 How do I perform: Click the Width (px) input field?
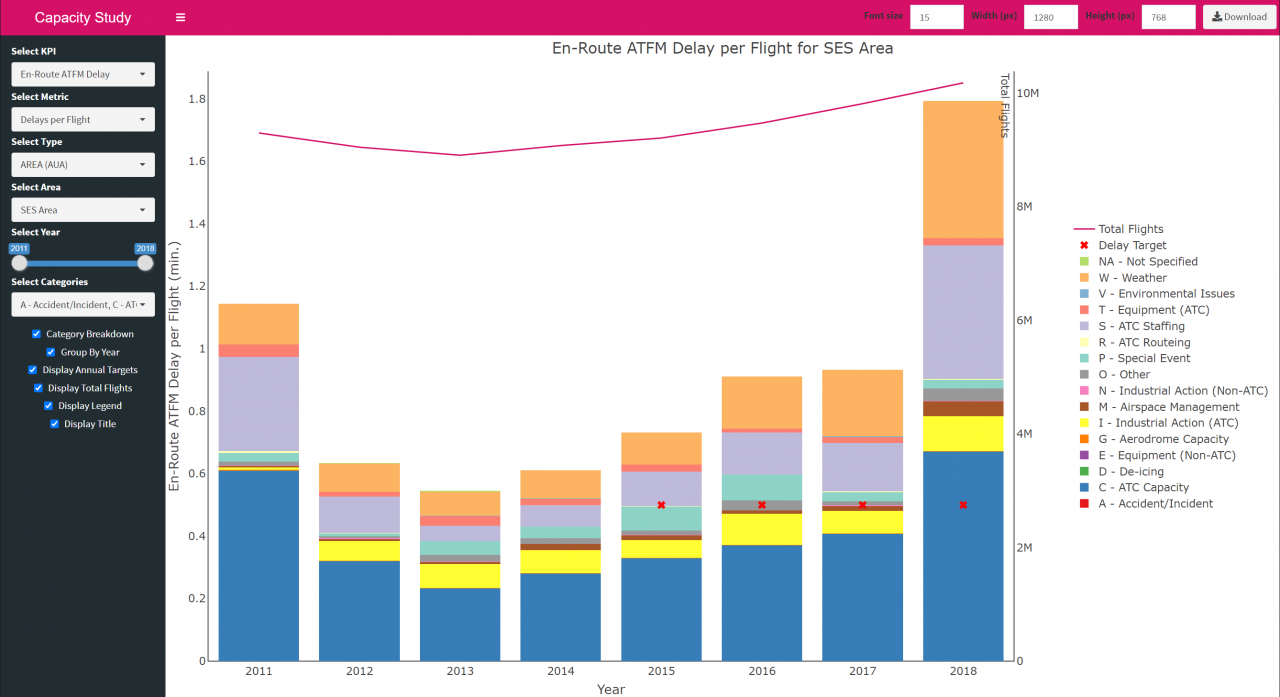1050,17
